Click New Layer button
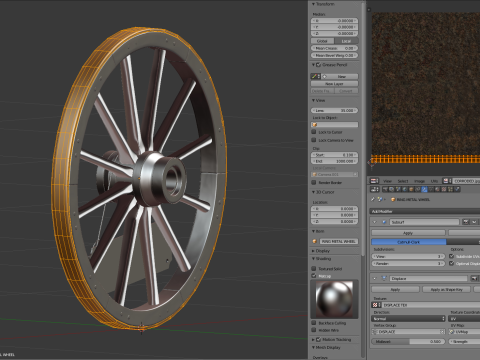Image resolution: width=480 pixels, height=360 pixels. pyautogui.click(x=334, y=84)
